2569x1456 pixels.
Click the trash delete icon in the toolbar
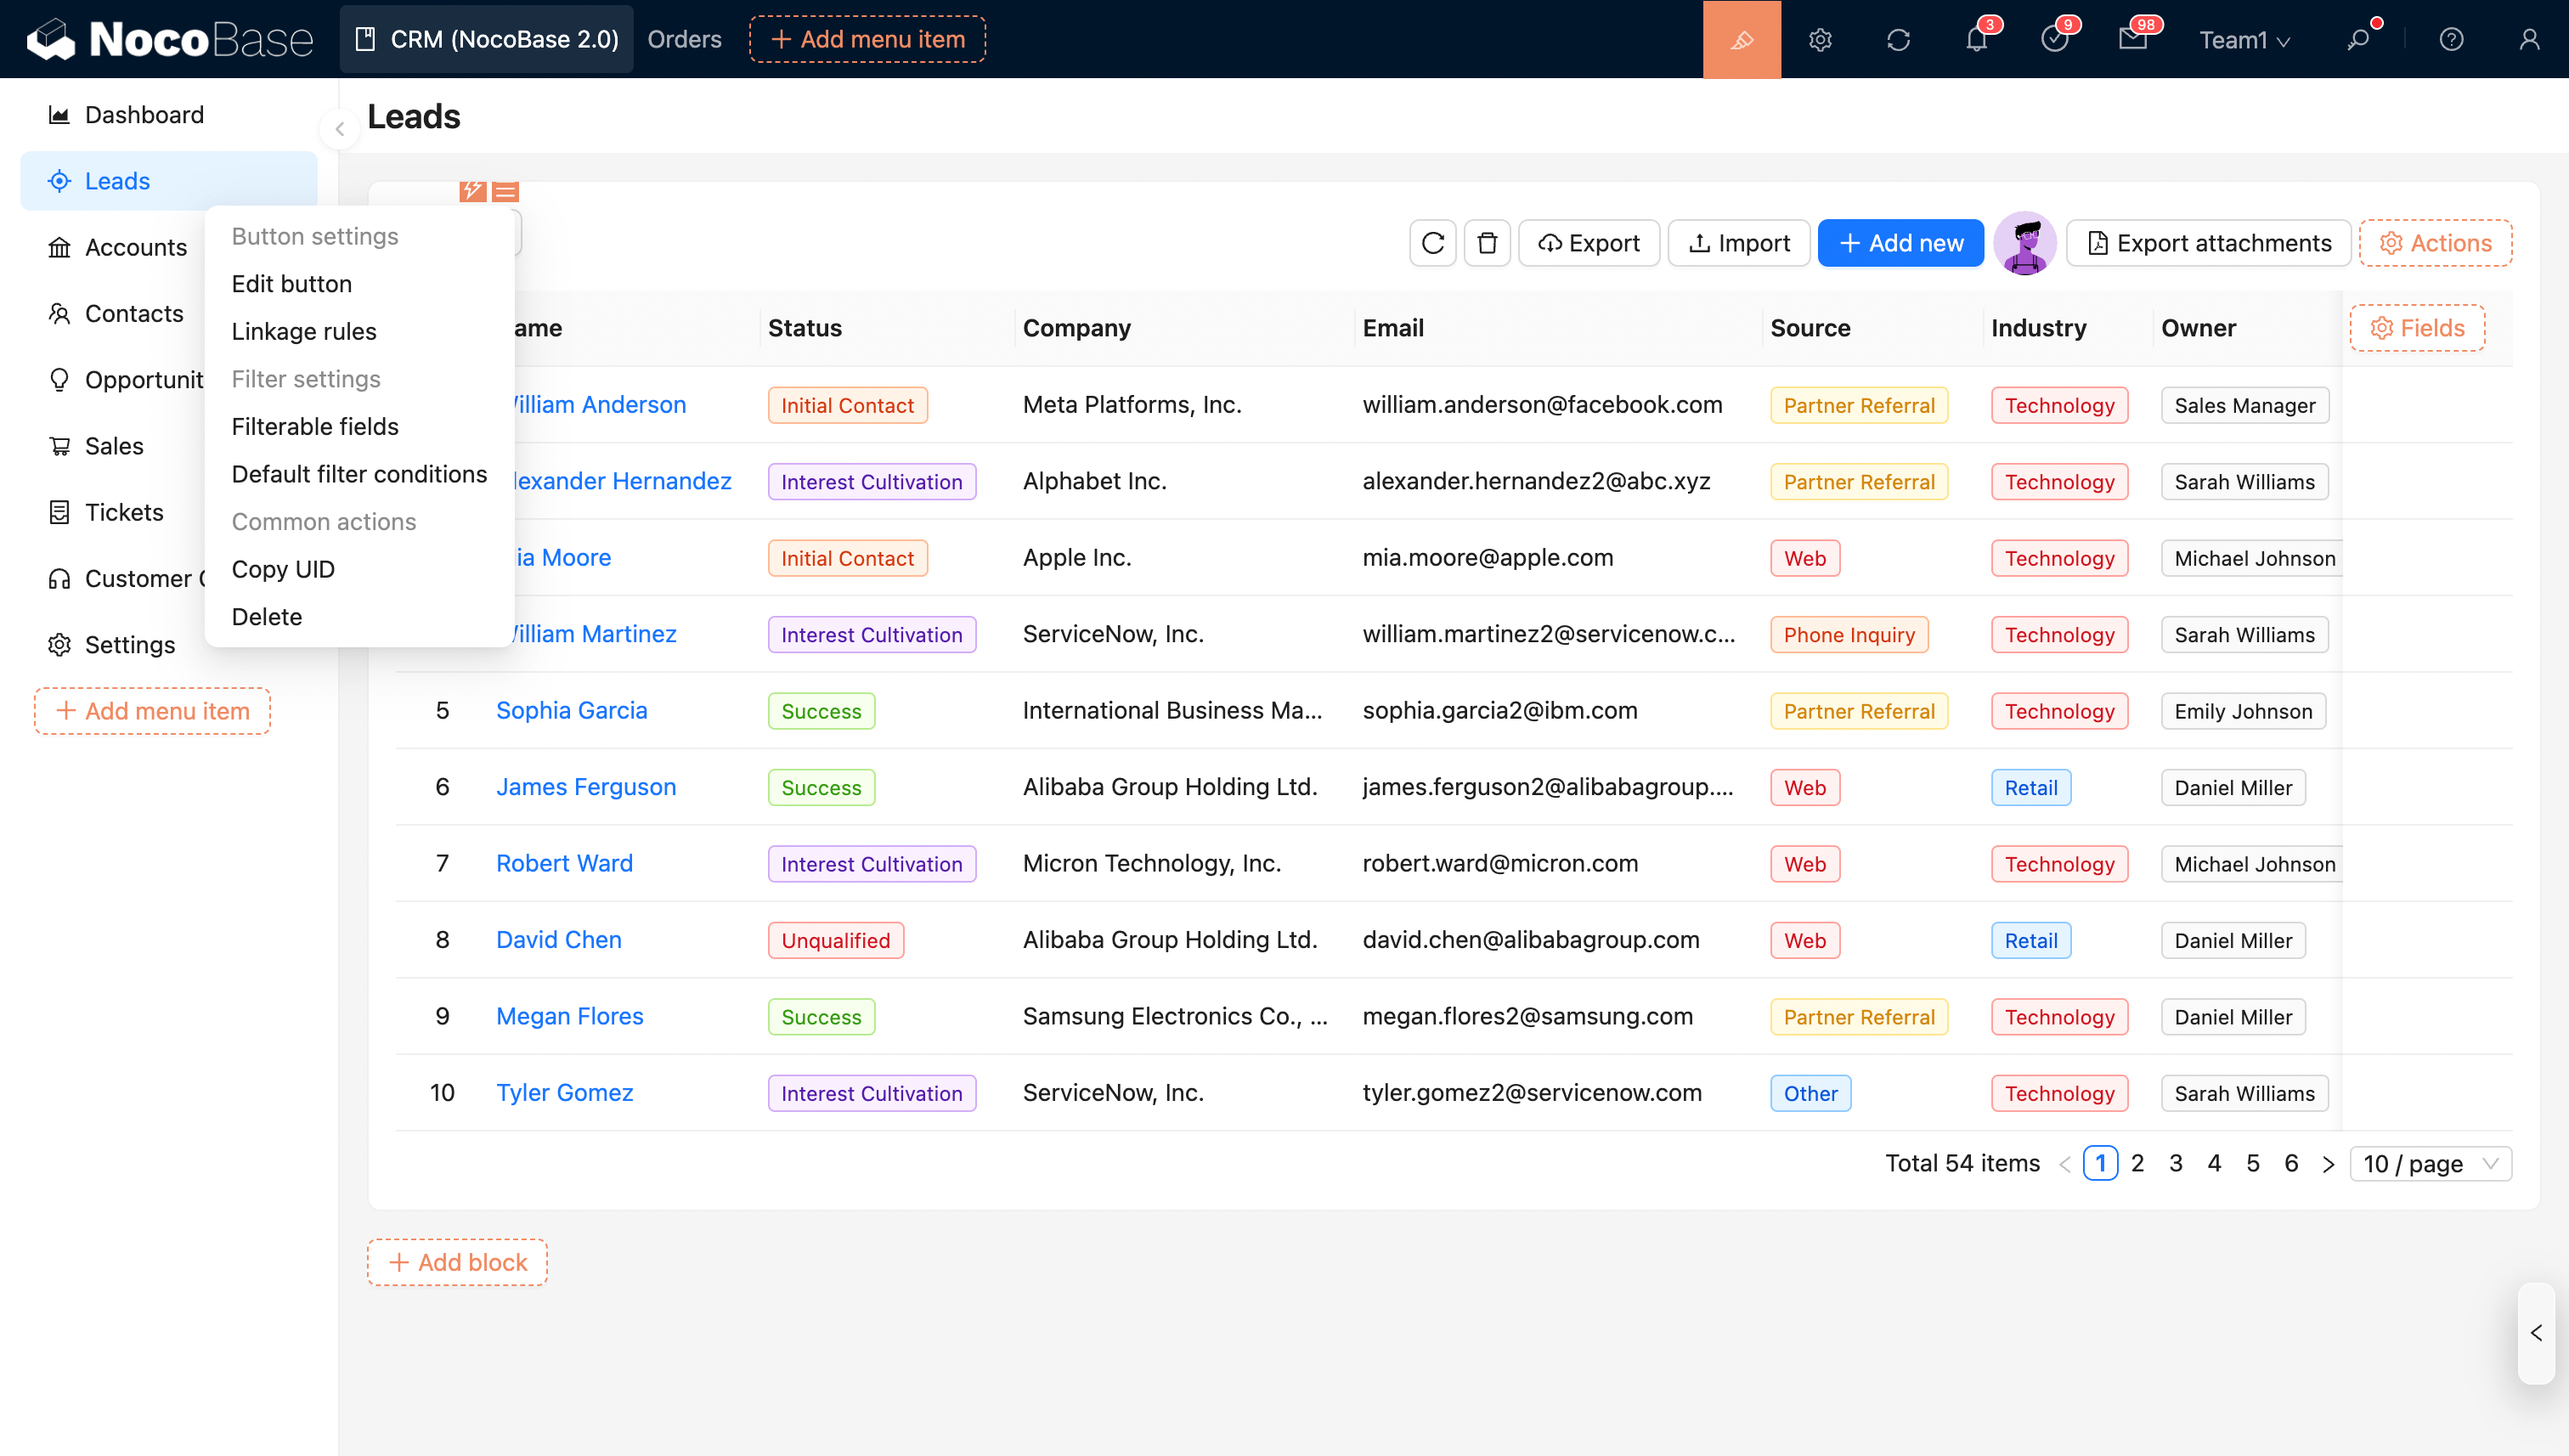point(1487,243)
